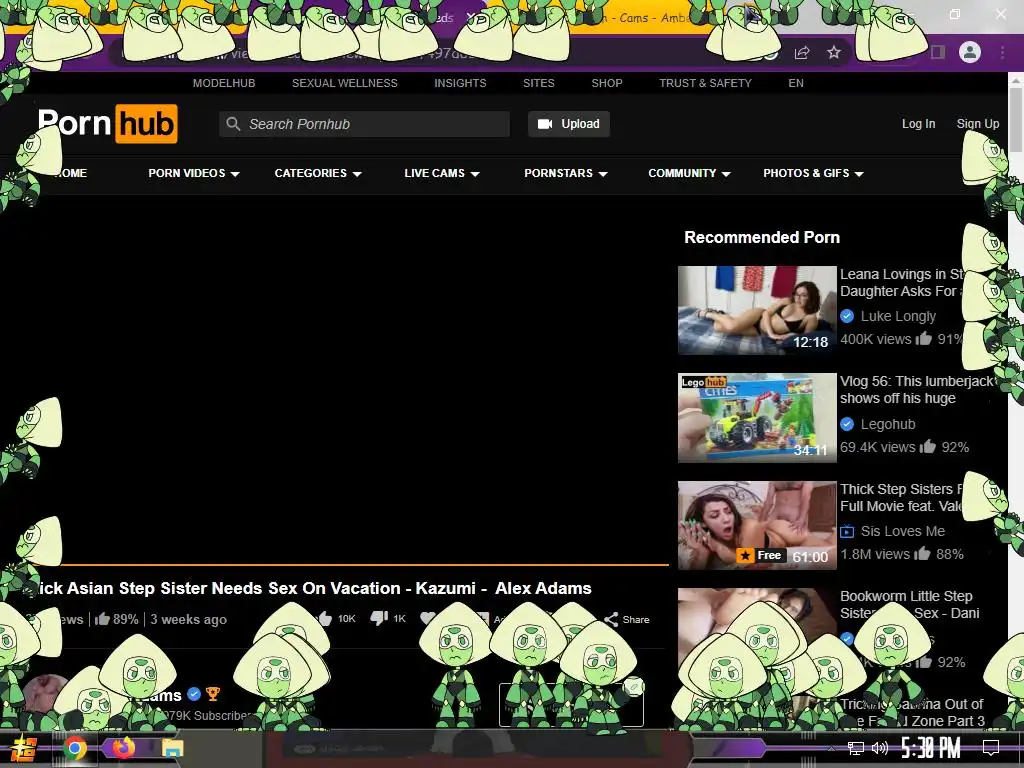Restore down the browser window
Screen dimensions: 1024x768
point(955,14)
